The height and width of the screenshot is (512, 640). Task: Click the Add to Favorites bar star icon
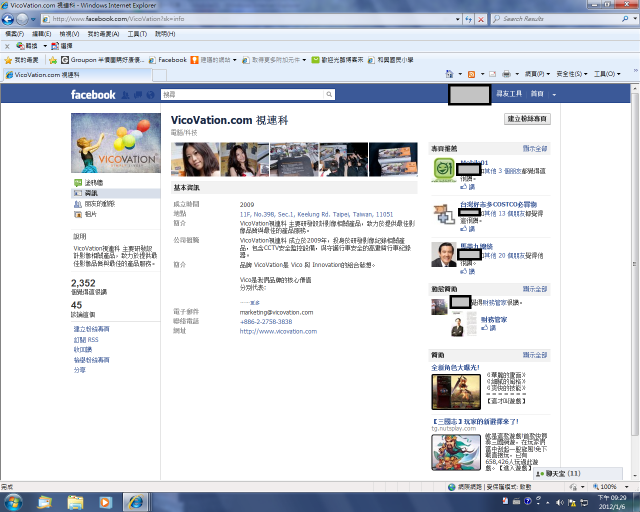[x=53, y=60]
